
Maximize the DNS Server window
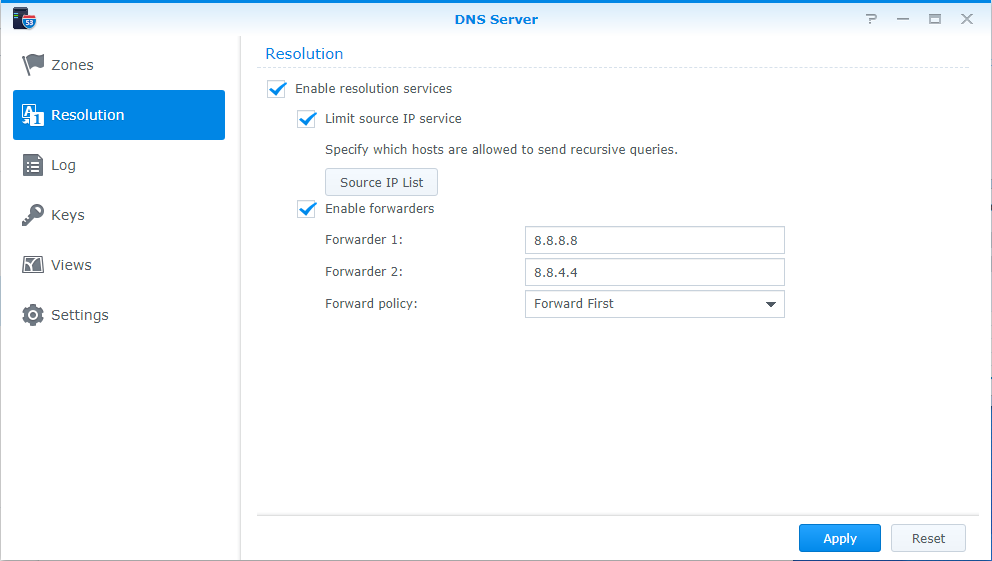pyautogui.click(x=935, y=19)
